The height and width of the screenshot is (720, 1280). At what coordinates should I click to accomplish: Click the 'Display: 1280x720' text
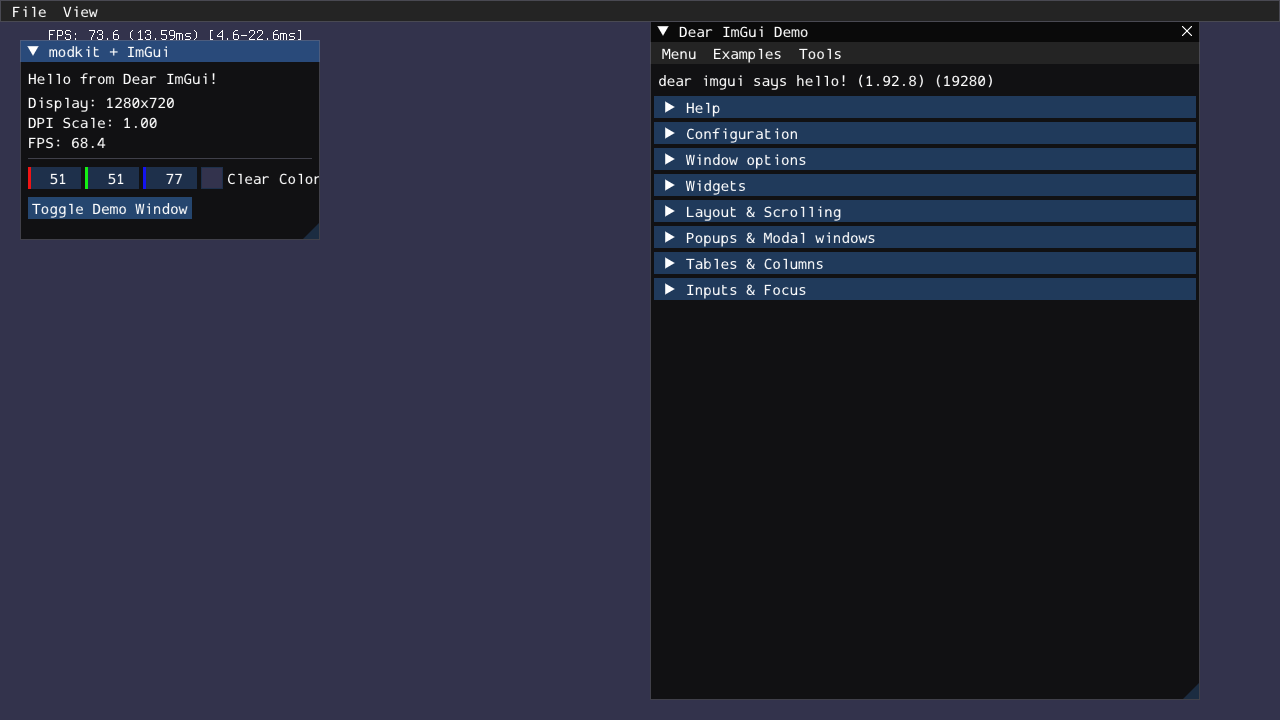101,103
